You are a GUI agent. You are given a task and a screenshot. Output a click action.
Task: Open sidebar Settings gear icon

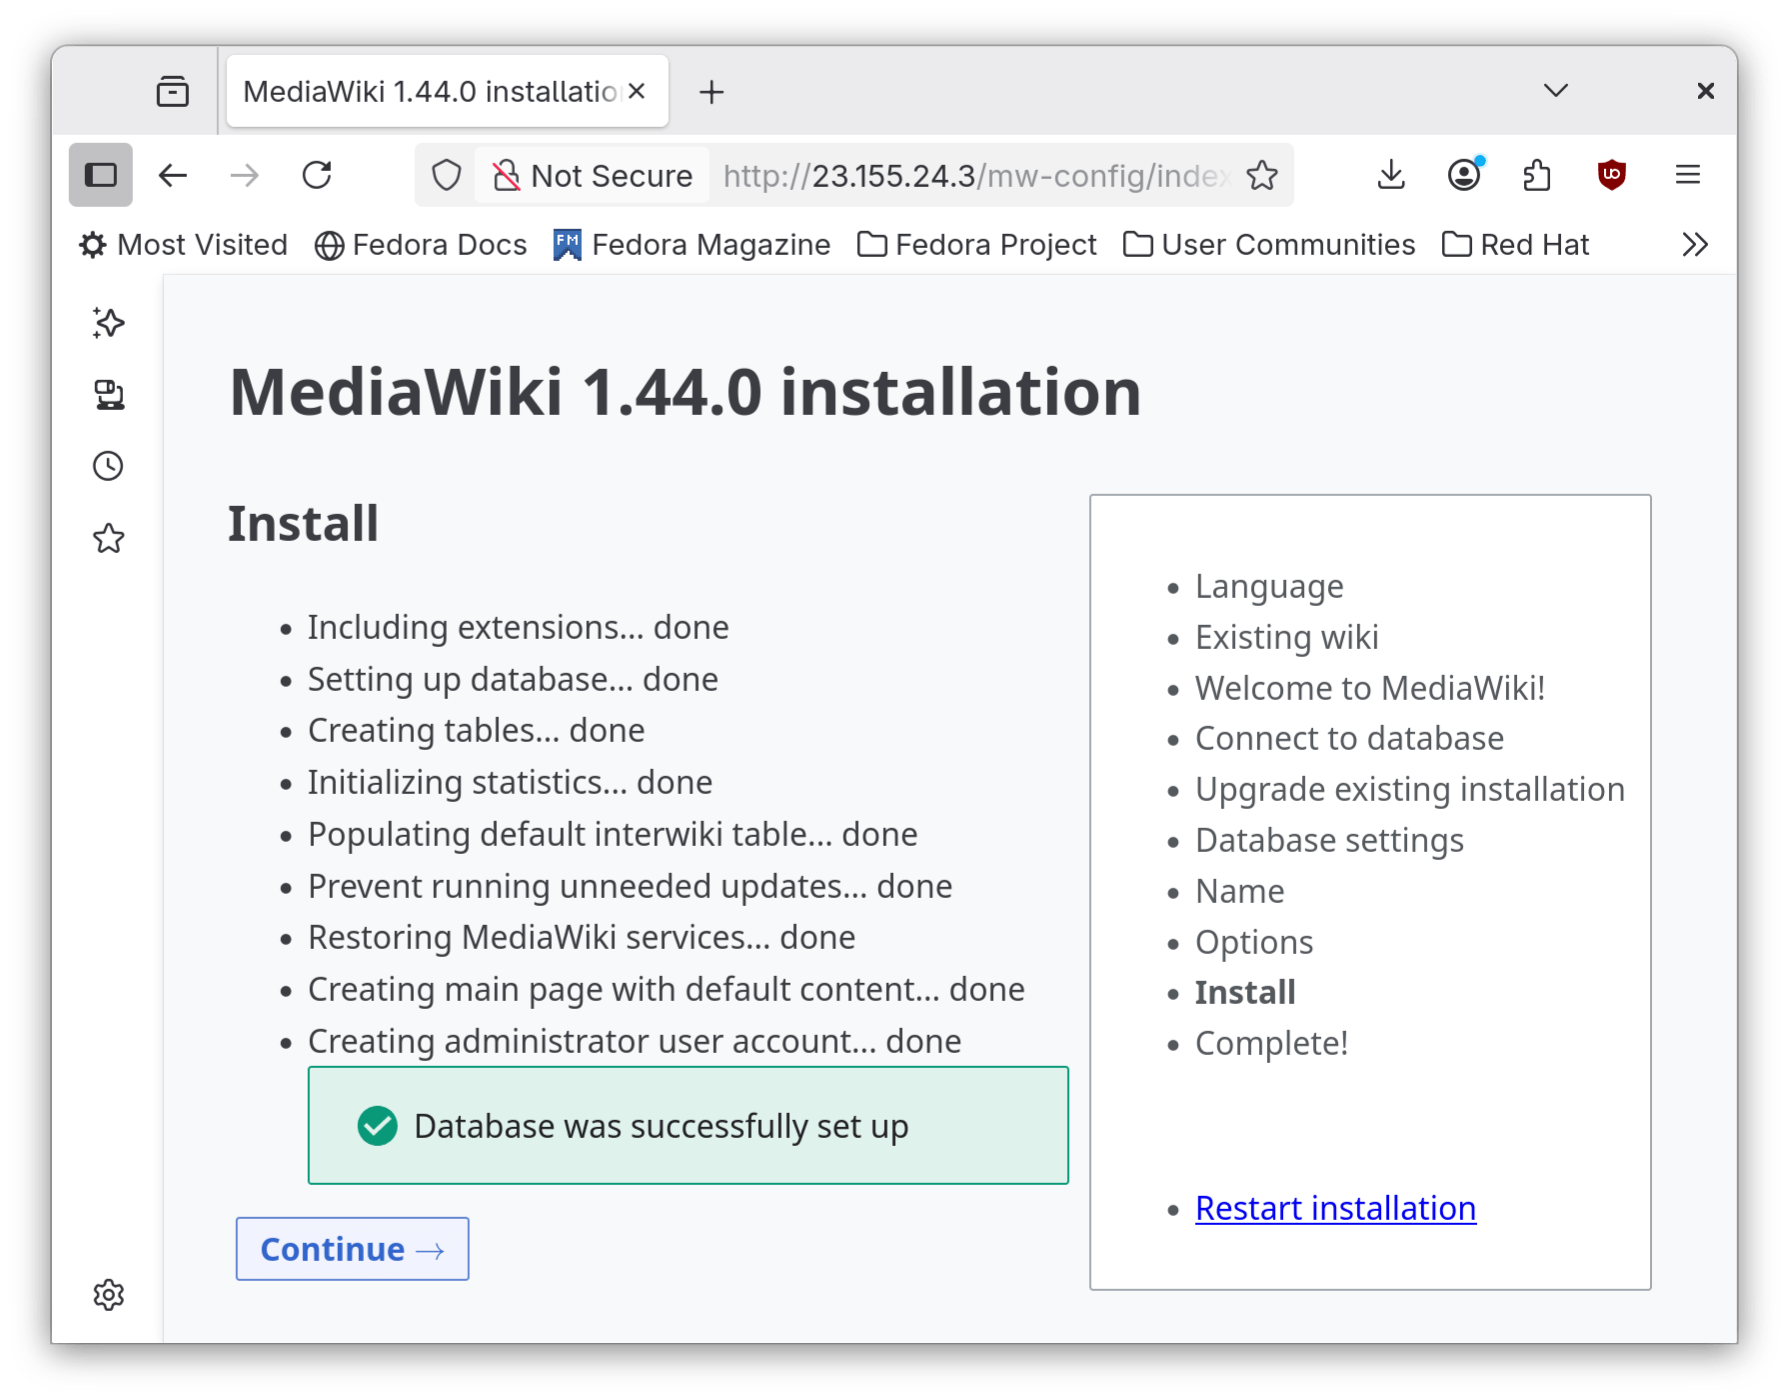(x=108, y=1295)
